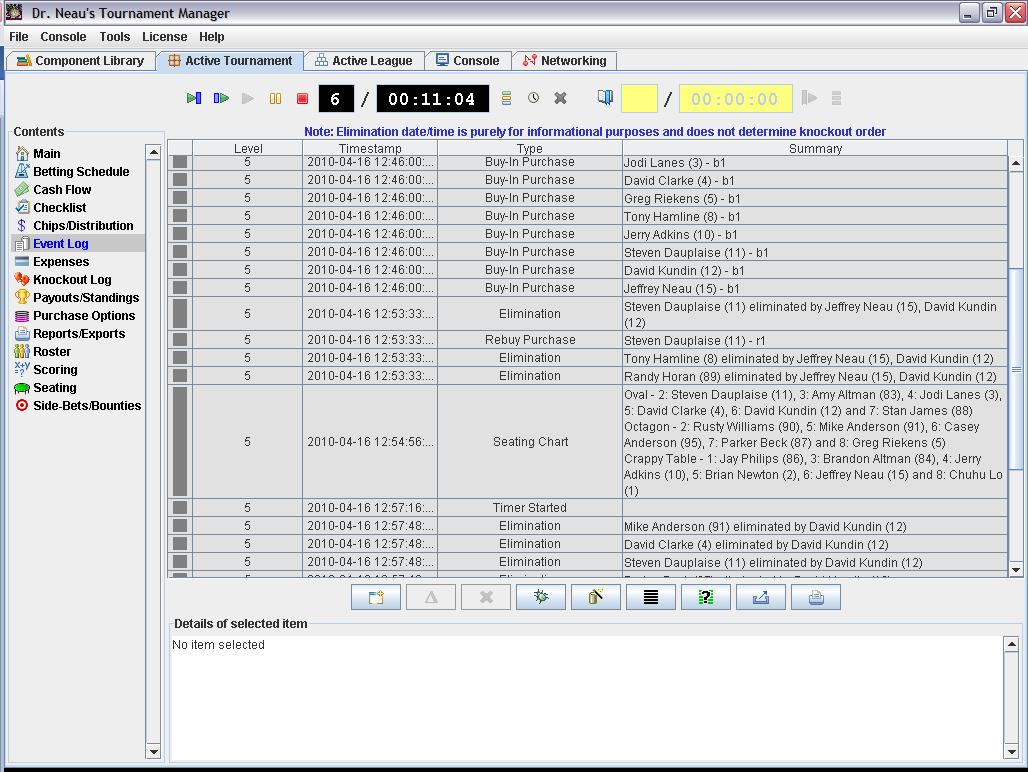This screenshot has height=772, width=1028.
Task: Click the stacked-bars icon right of the timer
Action: (x=506, y=98)
